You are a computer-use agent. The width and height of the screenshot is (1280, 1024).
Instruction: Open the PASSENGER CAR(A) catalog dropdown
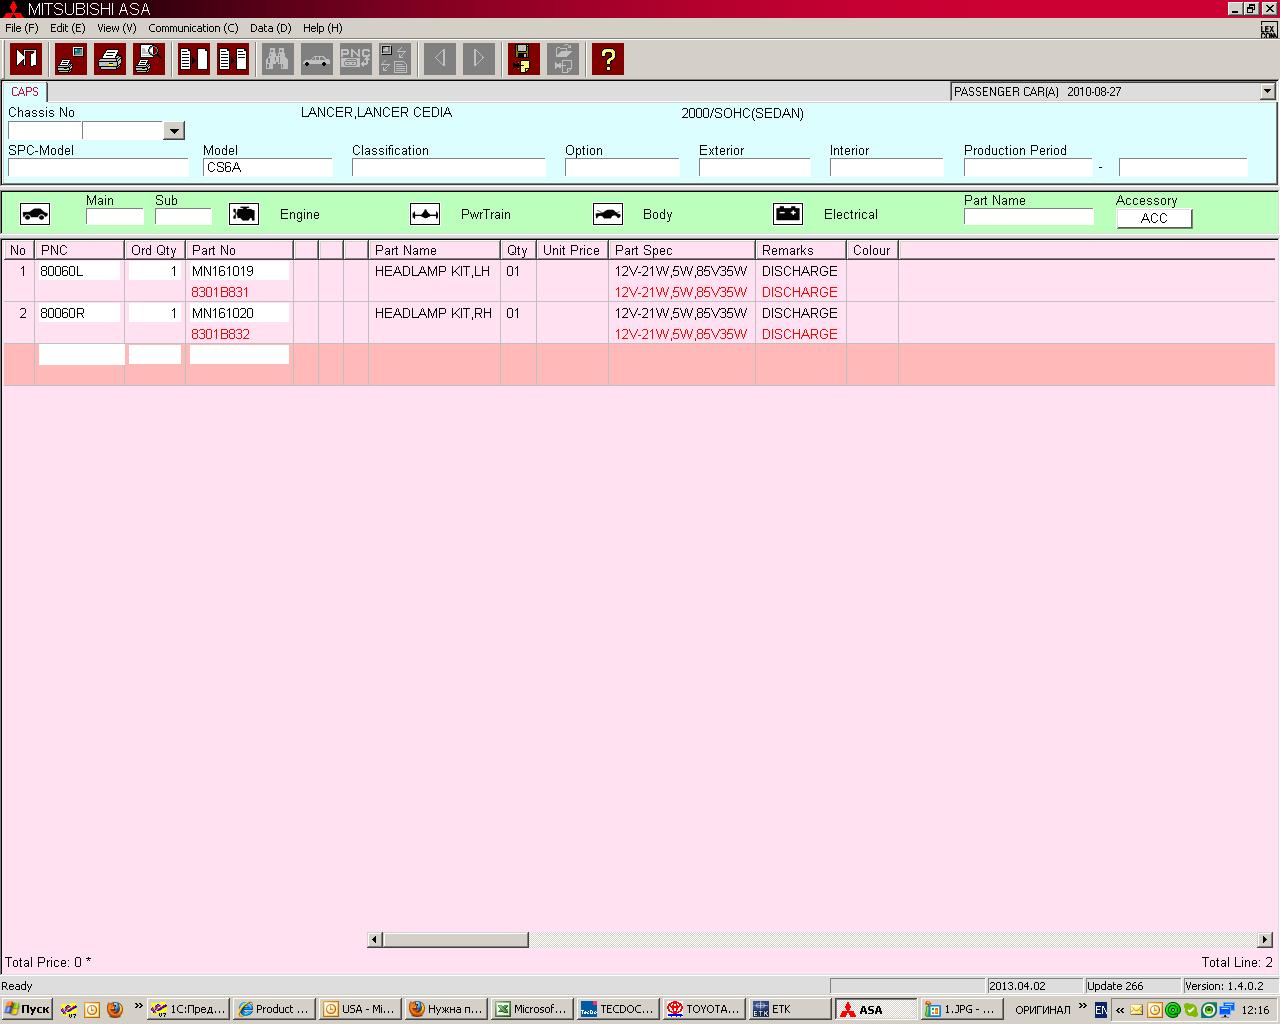click(1267, 91)
